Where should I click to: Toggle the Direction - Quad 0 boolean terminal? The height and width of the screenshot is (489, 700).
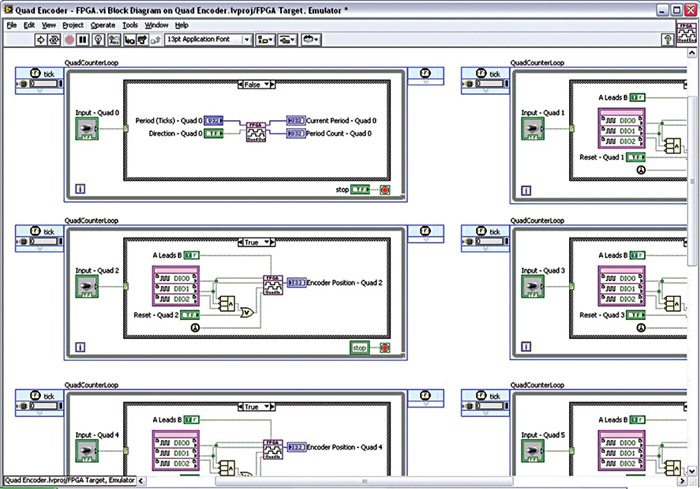click(214, 133)
